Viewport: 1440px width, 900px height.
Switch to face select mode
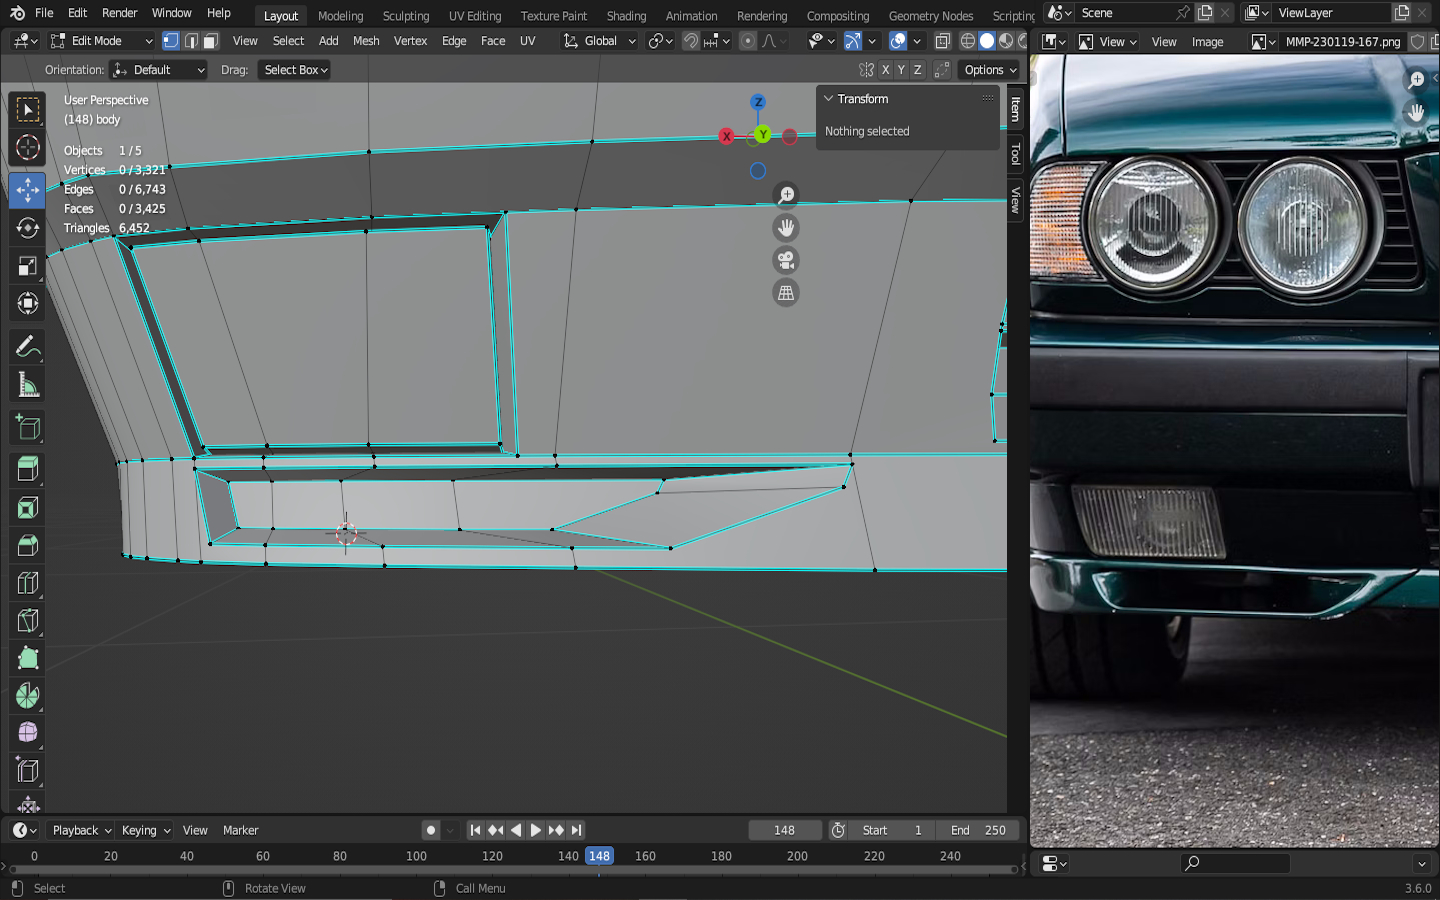[211, 41]
